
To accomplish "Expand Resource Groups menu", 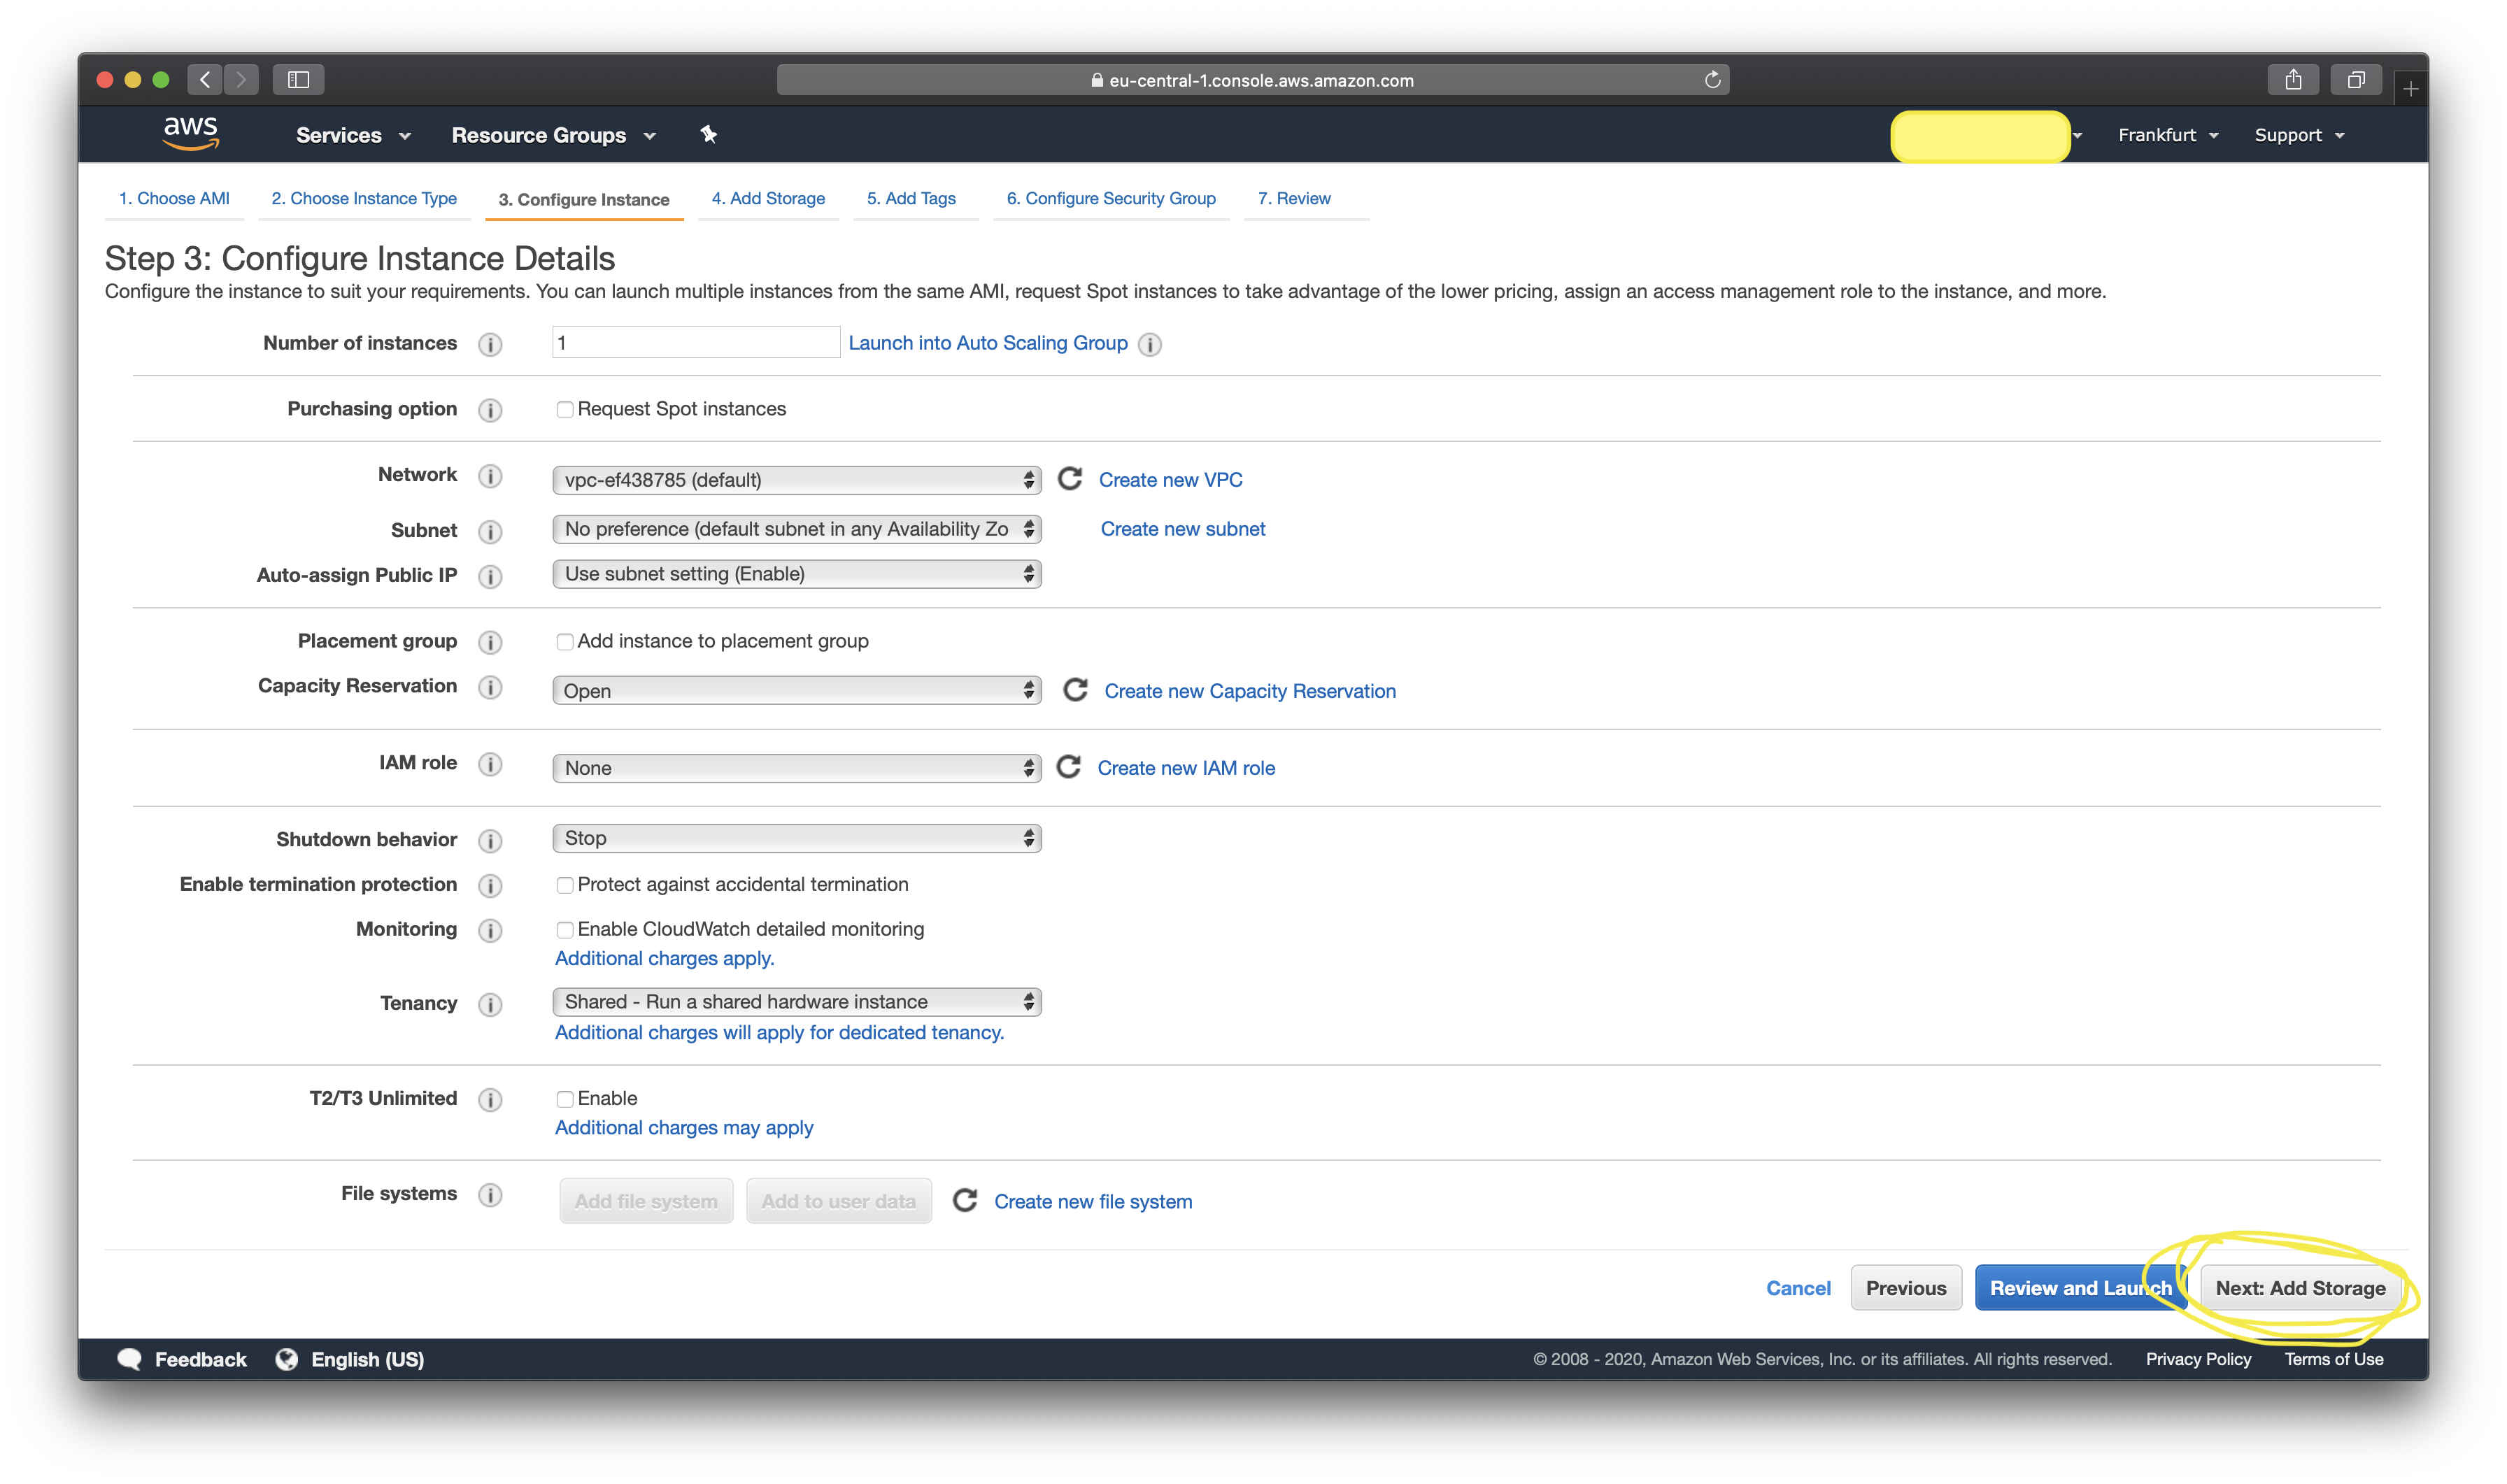I will click(553, 135).
